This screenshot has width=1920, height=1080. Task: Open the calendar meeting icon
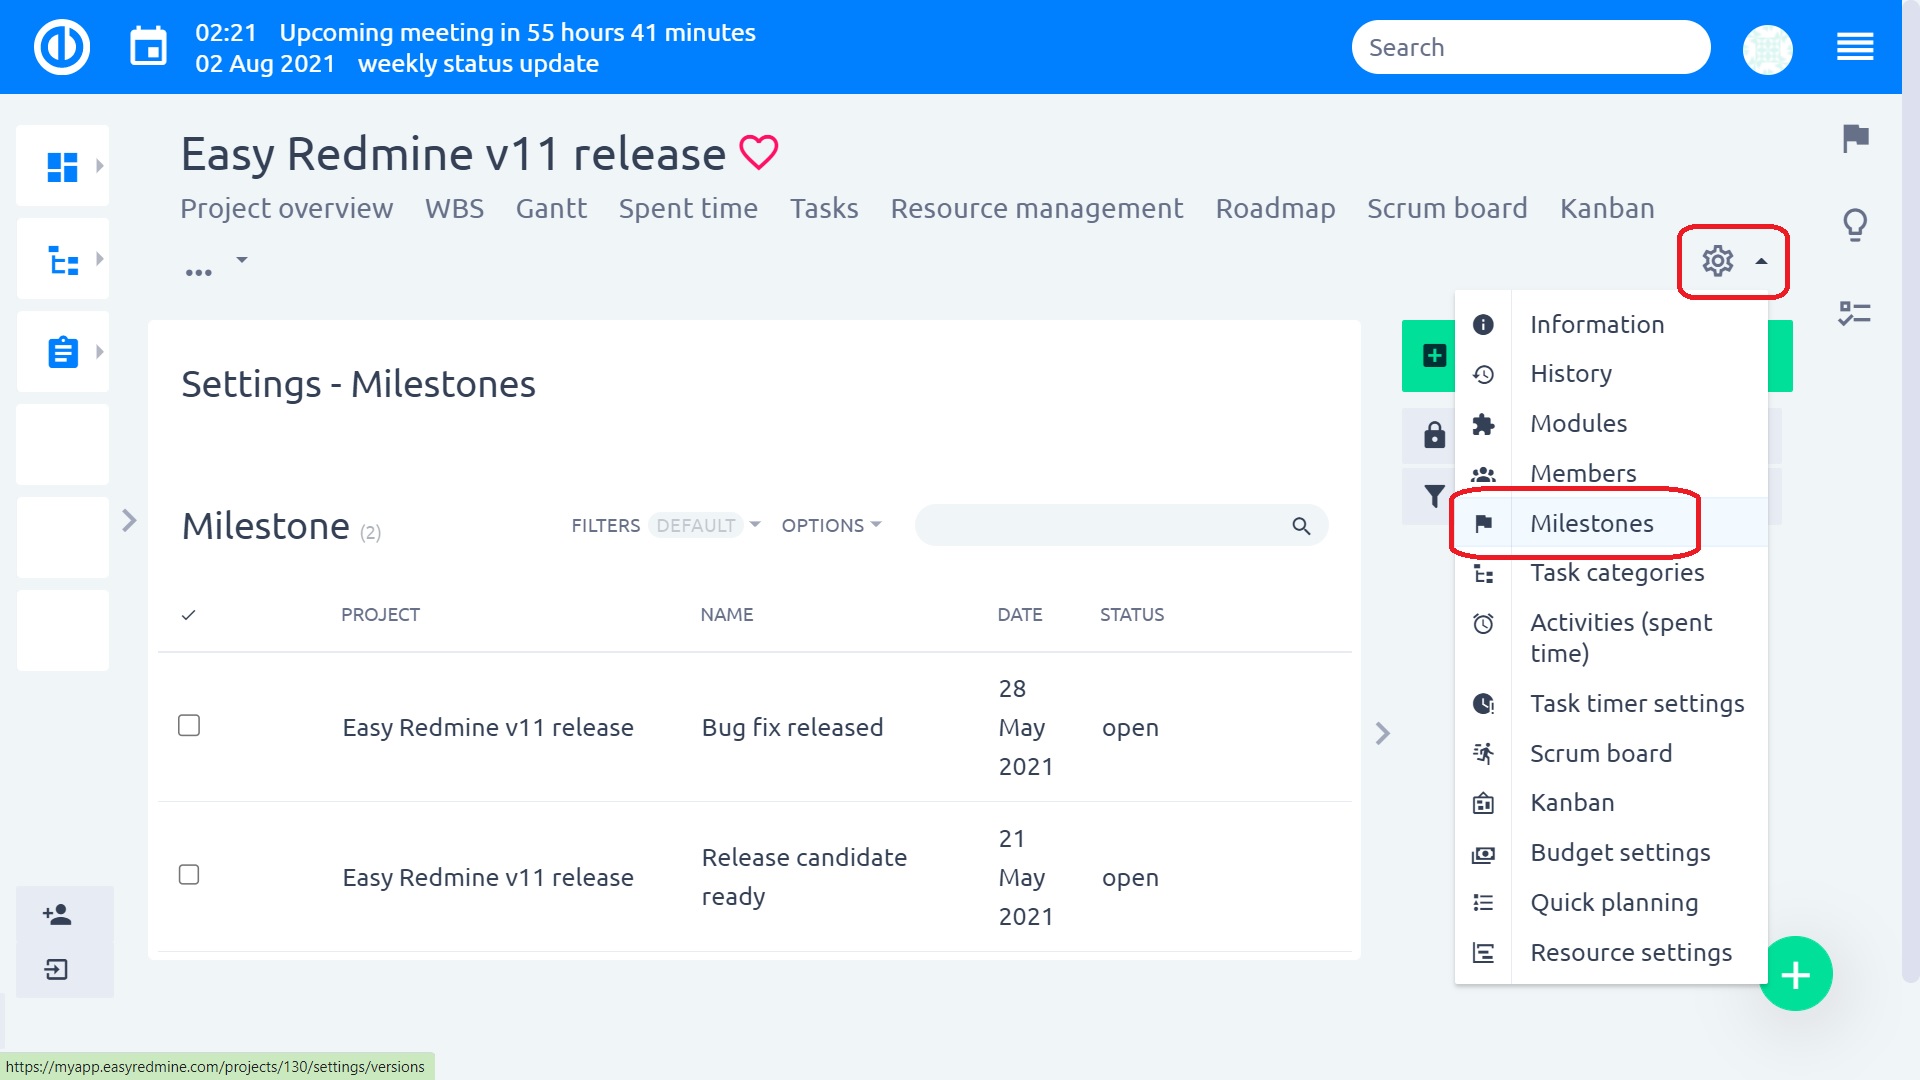coord(149,47)
